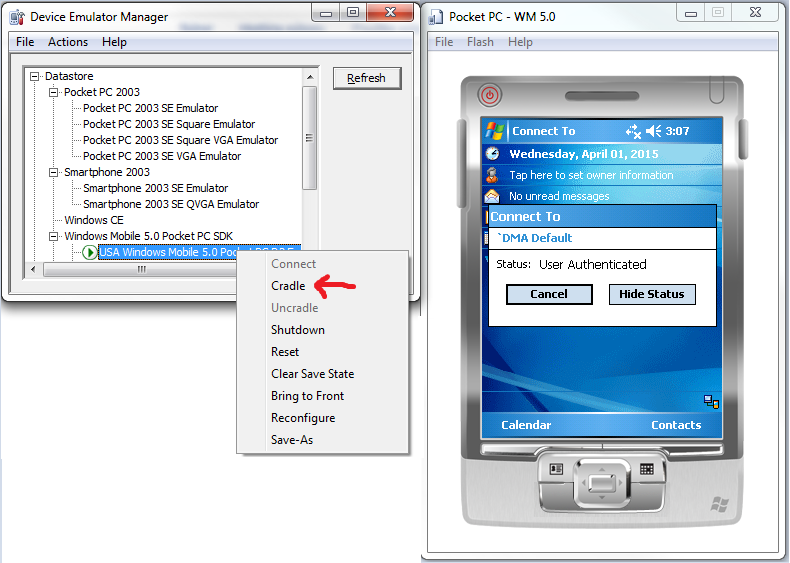Choose Shutdown from the context menu
This screenshot has height=563, width=790.
pos(298,330)
